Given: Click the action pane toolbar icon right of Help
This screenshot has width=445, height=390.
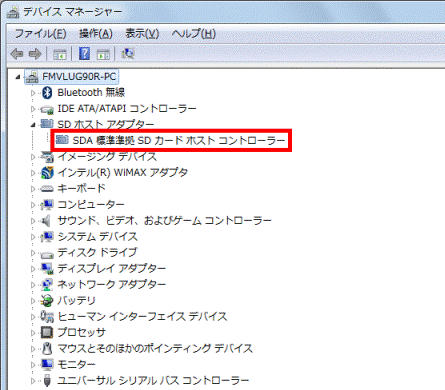Looking at the screenshot, I should (103, 54).
